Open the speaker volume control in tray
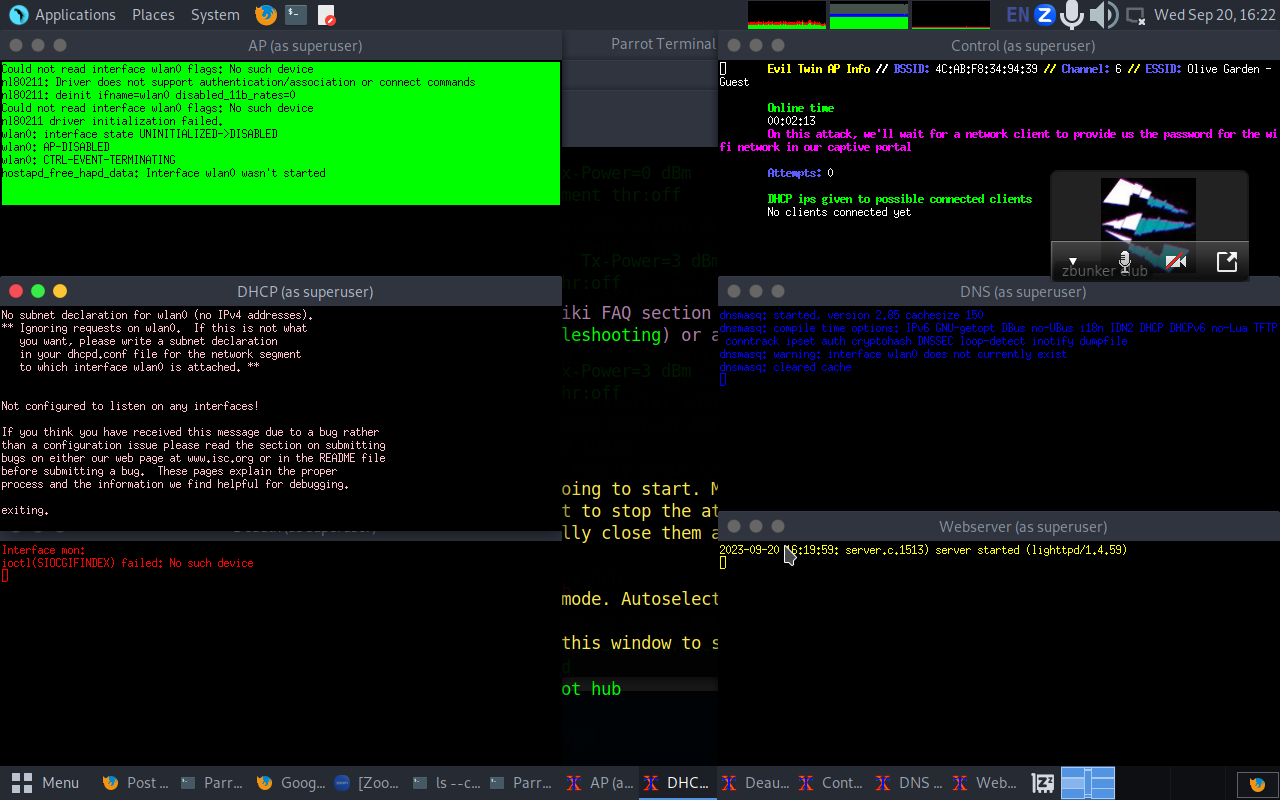Viewport: 1280px width, 800px height. click(x=1103, y=15)
